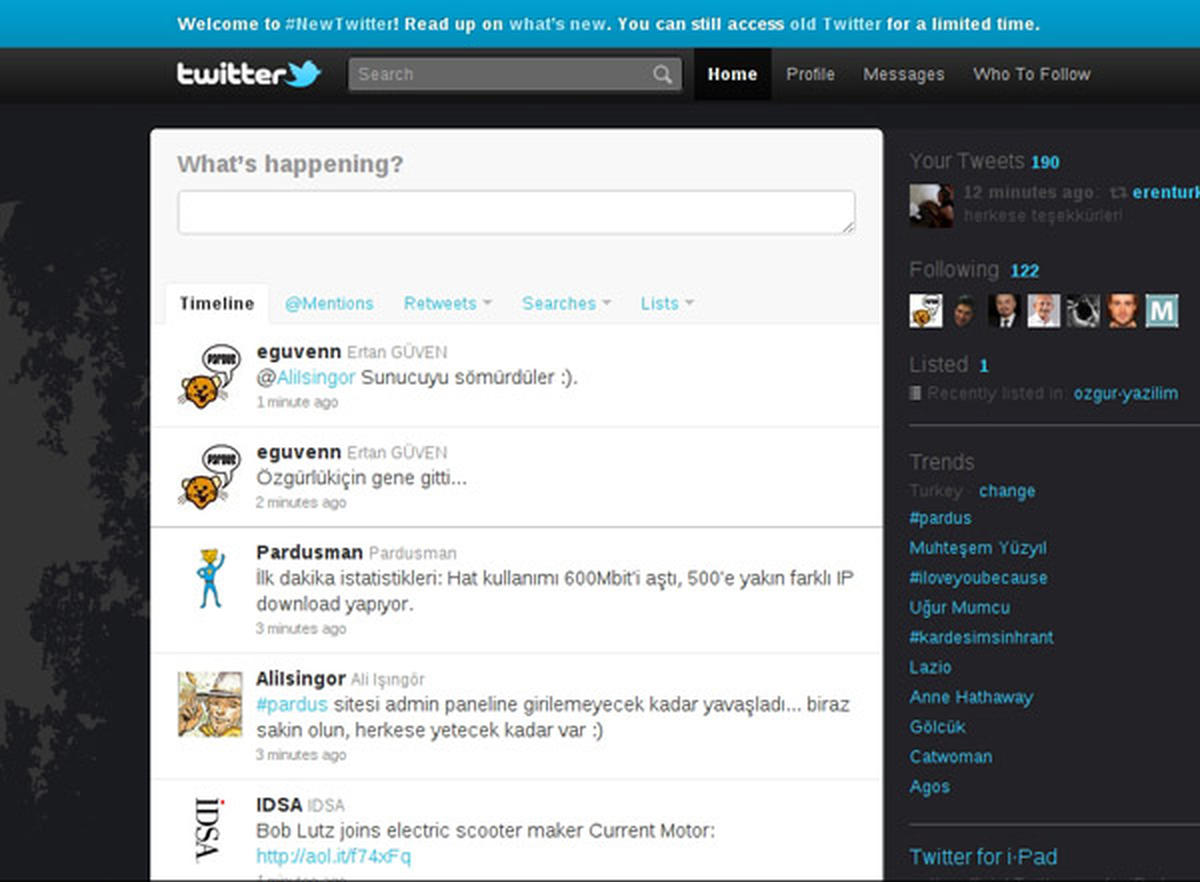Click your profile thumbnail under Your Tweets
Image resolution: width=1200 pixels, height=882 pixels.
(x=931, y=206)
